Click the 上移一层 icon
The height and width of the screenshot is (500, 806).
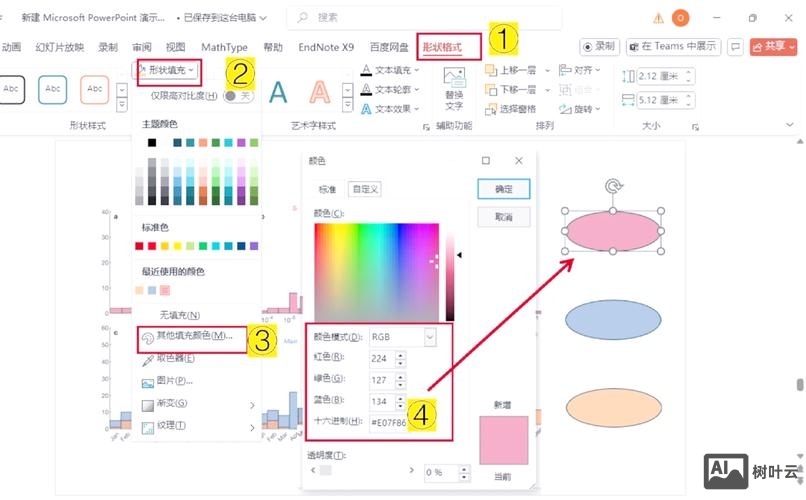point(491,70)
